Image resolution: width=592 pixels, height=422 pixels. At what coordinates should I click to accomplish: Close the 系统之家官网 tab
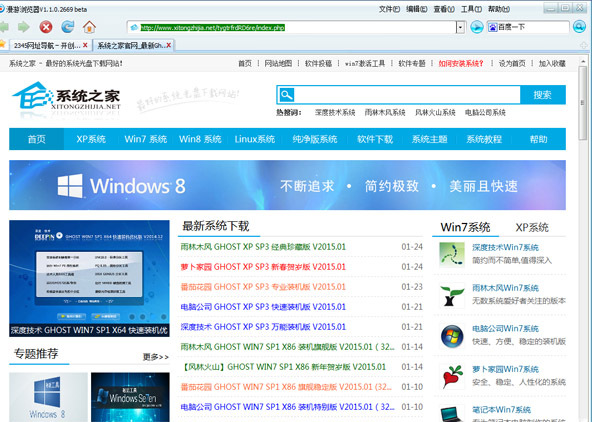pos(169,45)
